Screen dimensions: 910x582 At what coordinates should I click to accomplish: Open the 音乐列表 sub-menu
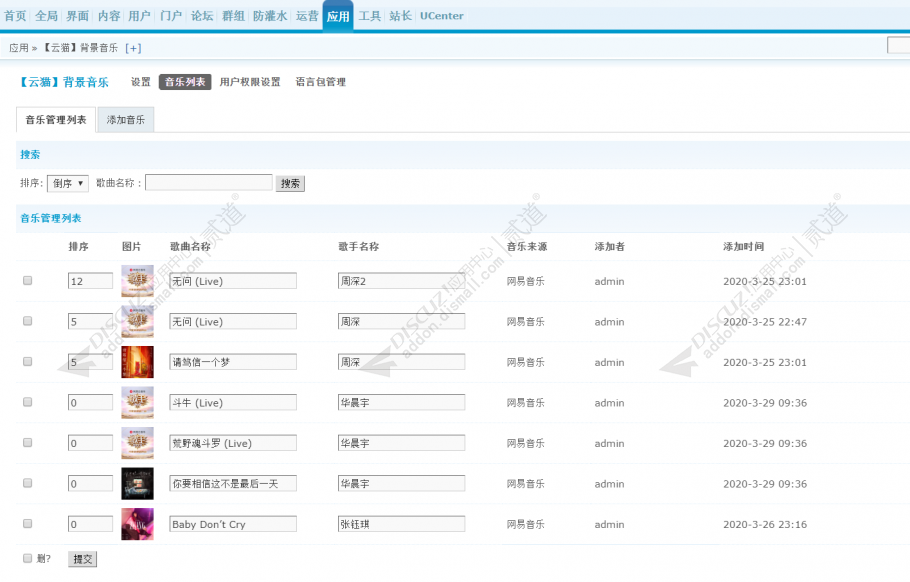(x=185, y=82)
